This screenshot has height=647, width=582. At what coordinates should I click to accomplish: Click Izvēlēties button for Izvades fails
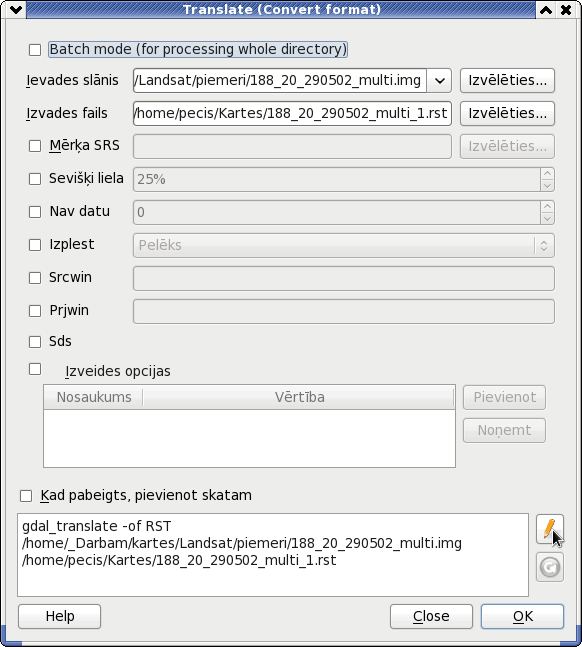[507, 113]
